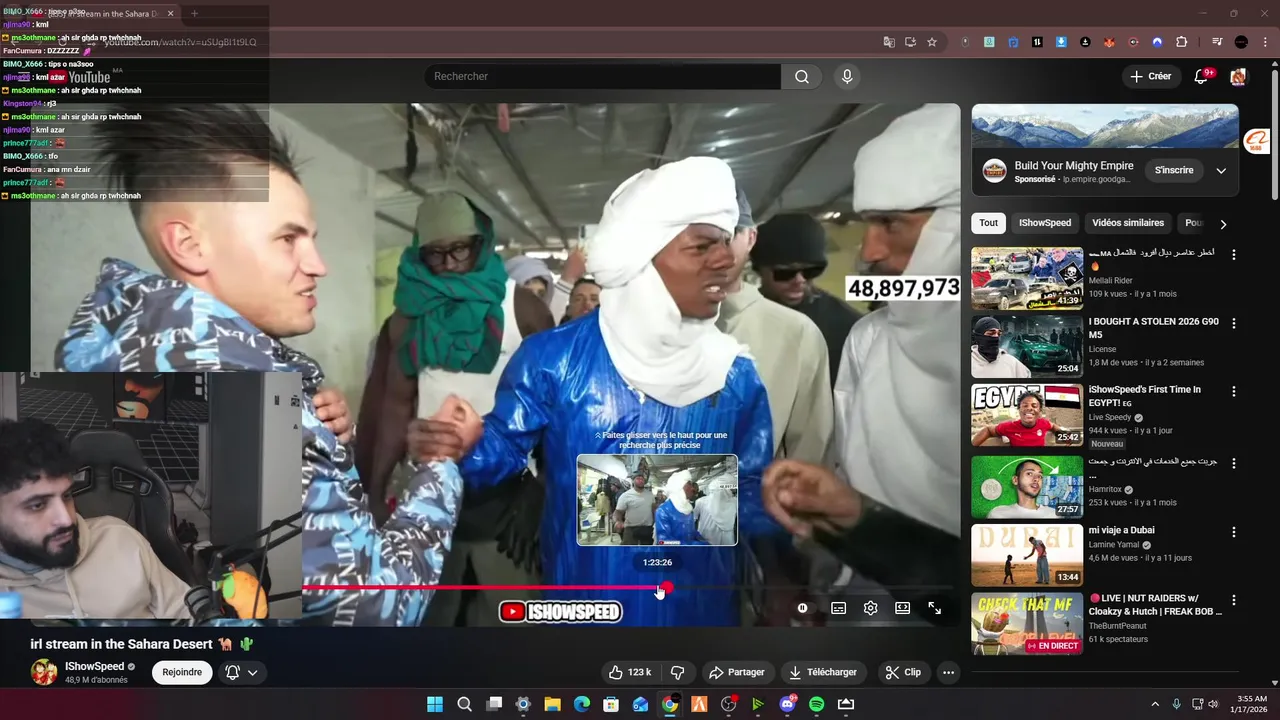The width and height of the screenshot is (1280, 720).
Task: Toggle subtitles in the video player
Action: (838, 608)
